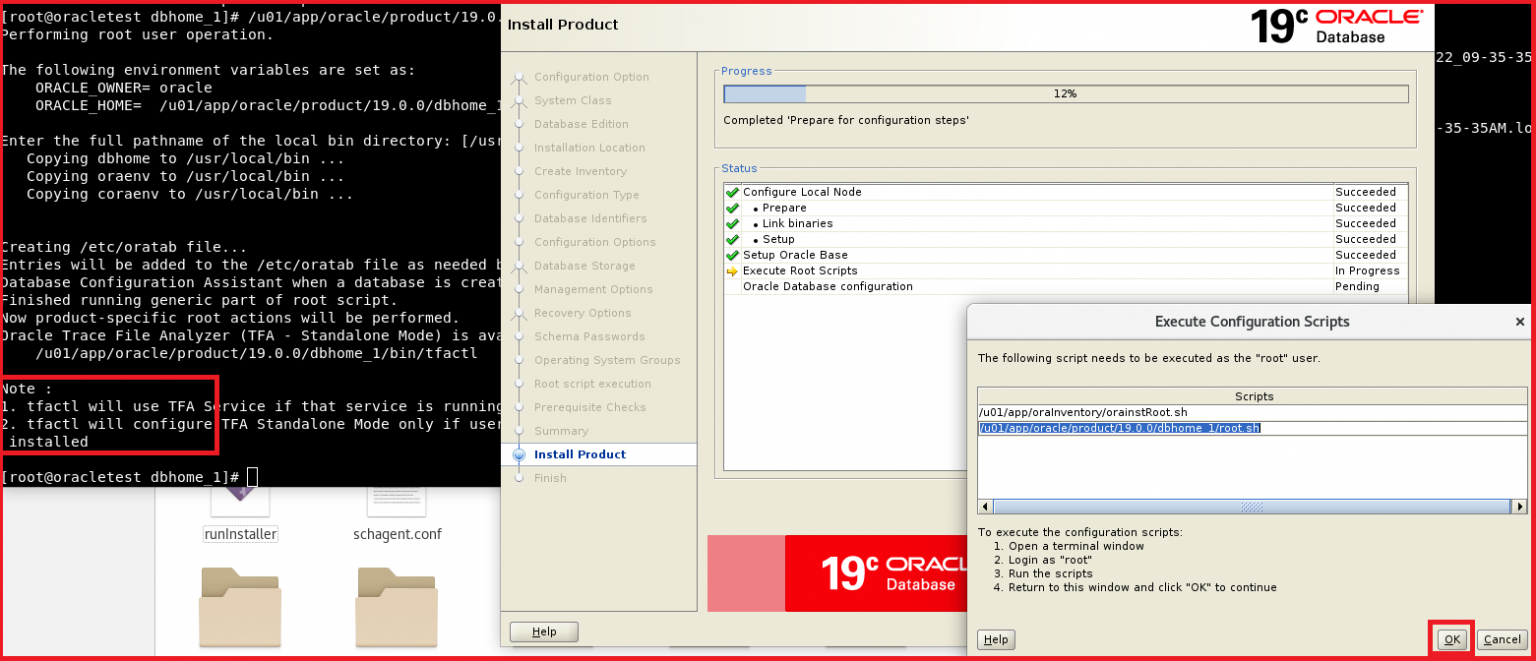Screen dimensions: 1536x661
Task: Click the right arrow of the Scripts horizontal scrollbar
Action: click(1517, 506)
